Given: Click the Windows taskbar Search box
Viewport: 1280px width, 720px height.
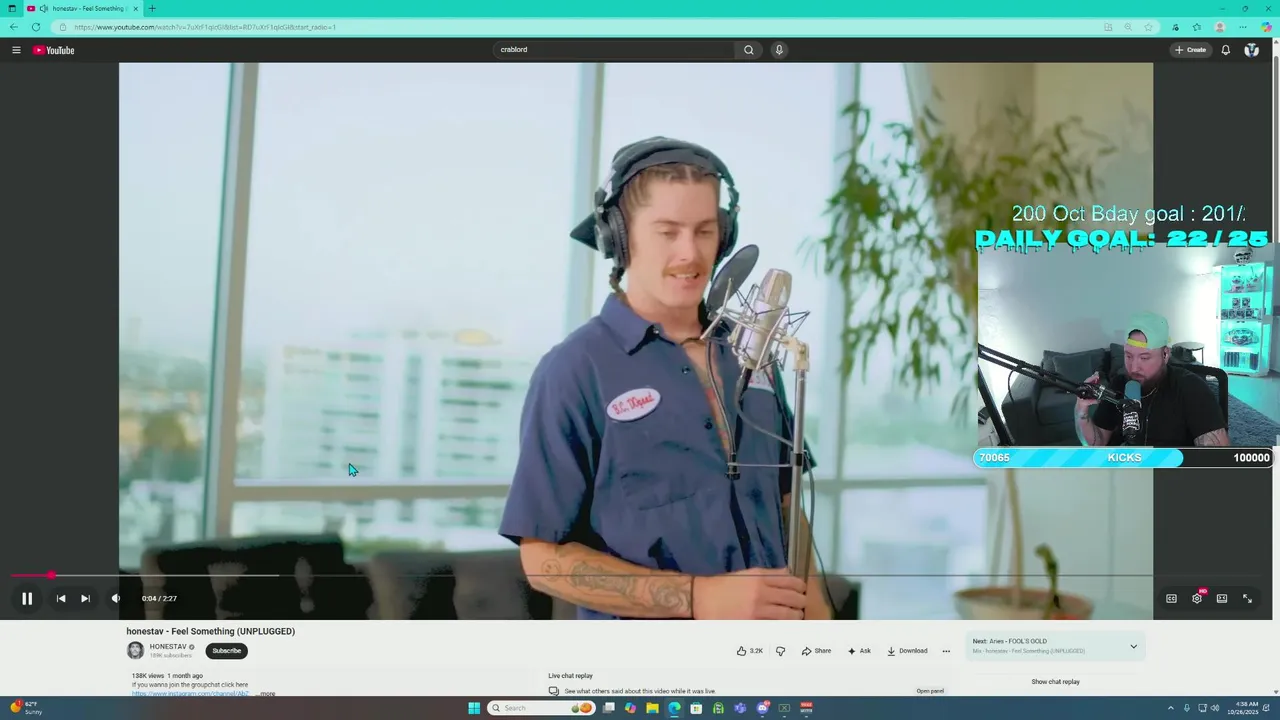Looking at the screenshot, I should [x=540, y=708].
